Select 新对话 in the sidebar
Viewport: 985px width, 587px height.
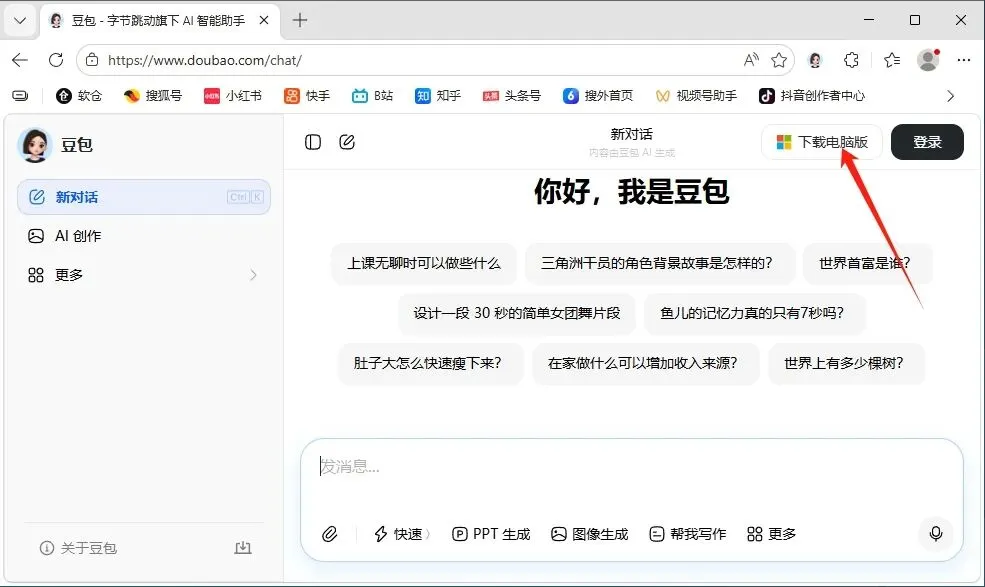click(144, 197)
